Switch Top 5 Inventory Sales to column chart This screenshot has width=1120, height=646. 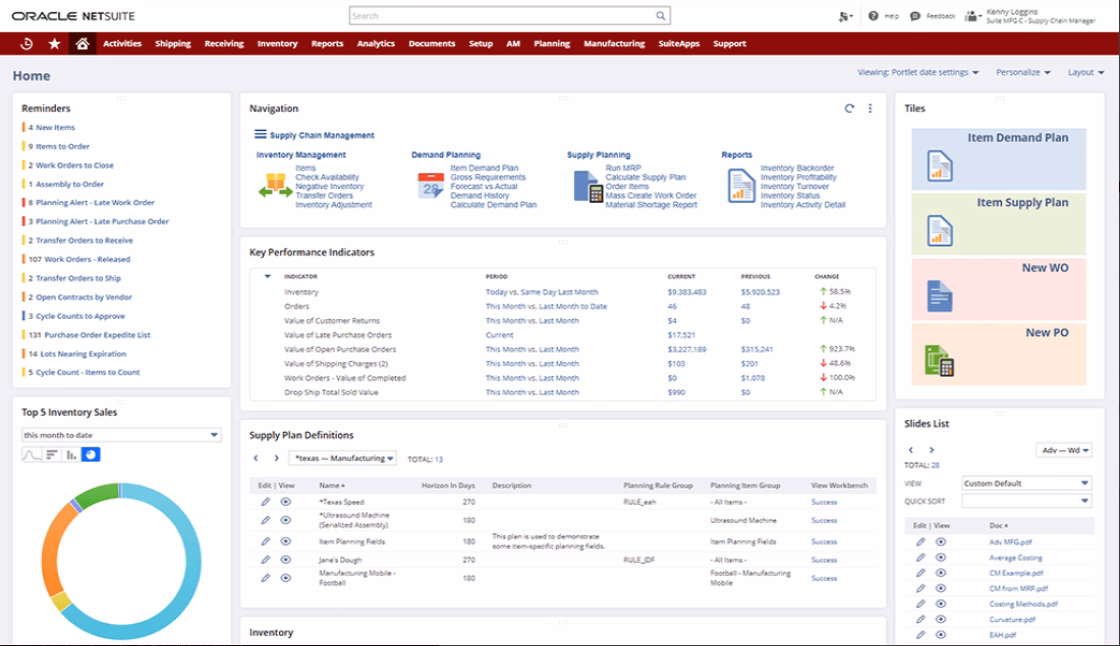pyautogui.click(x=71, y=455)
